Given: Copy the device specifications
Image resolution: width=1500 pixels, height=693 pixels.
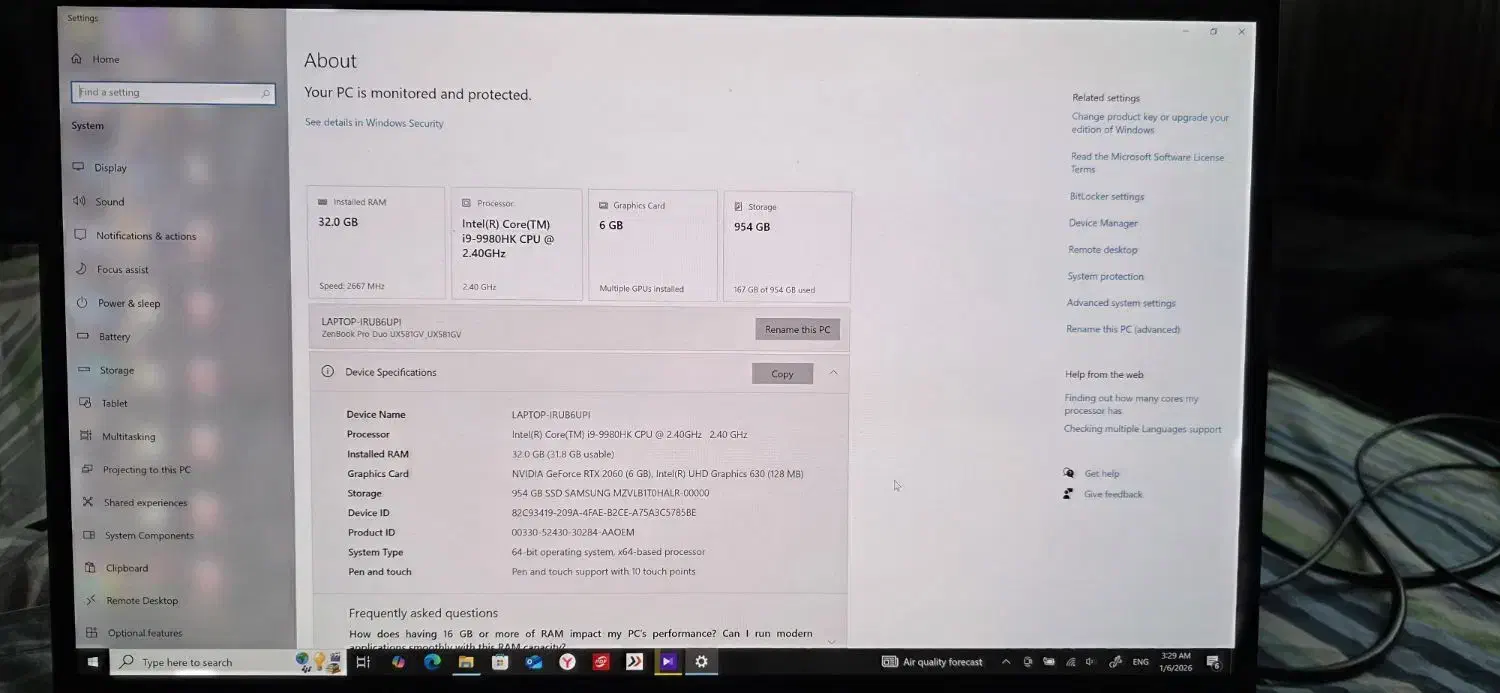Looking at the screenshot, I should click(x=782, y=374).
